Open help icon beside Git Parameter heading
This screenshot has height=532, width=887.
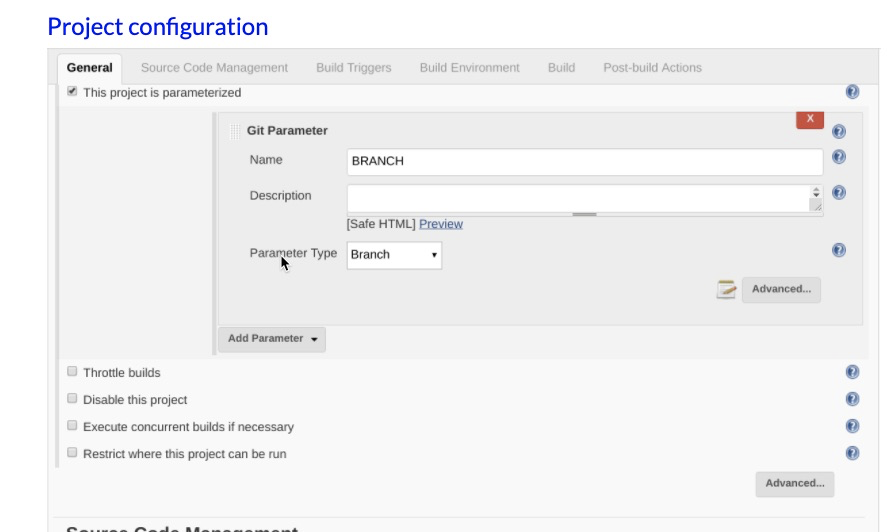pyautogui.click(x=838, y=131)
